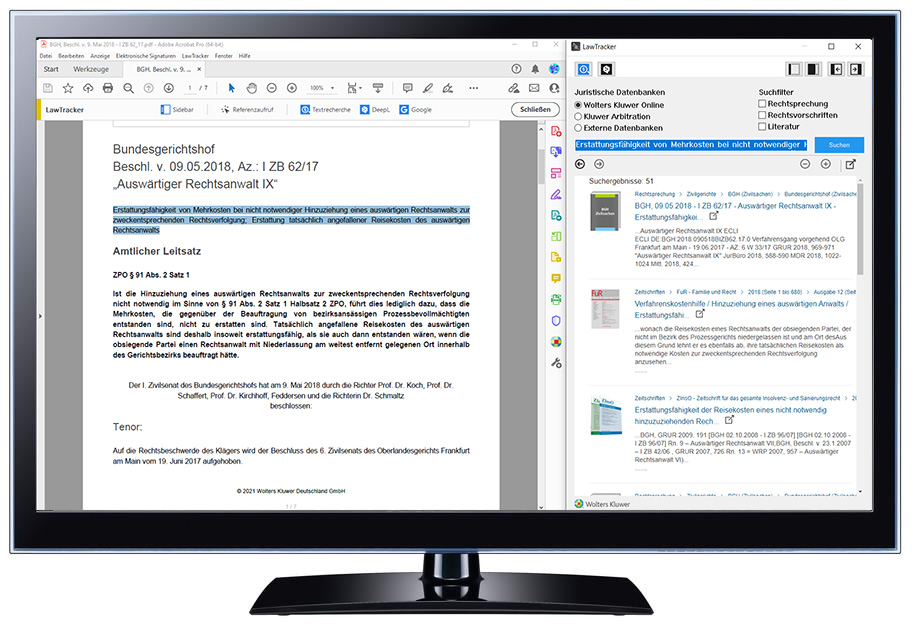Open the LawTracker menu in menu bar
Screen dimensions: 916x634
point(195,56)
